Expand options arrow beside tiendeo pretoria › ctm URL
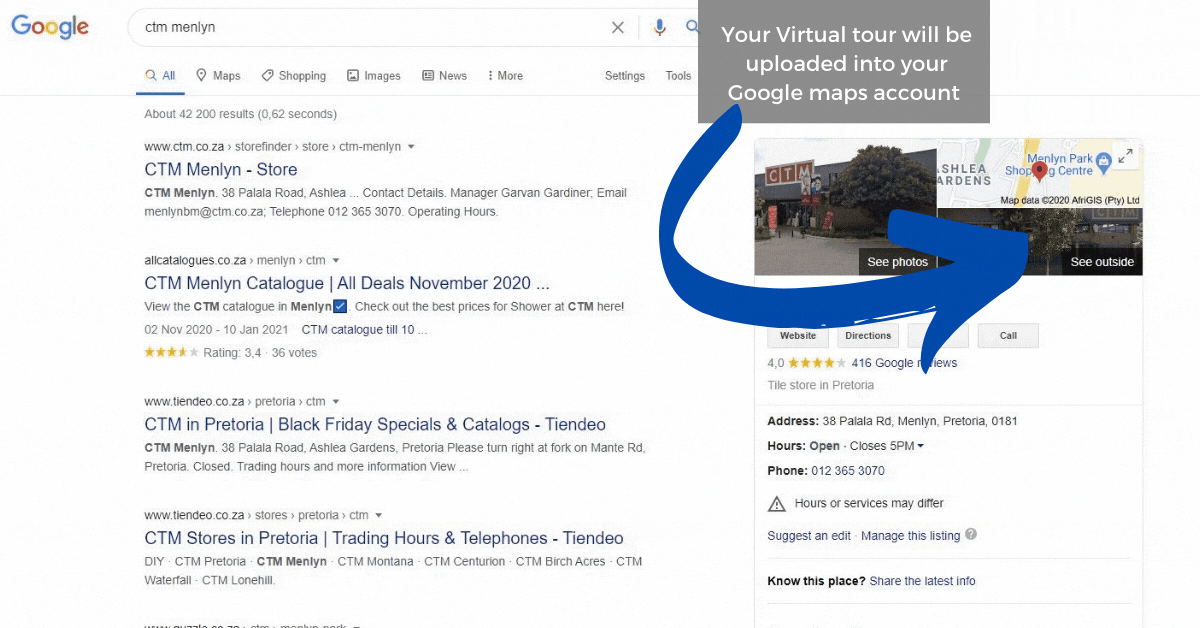 tap(336, 402)
